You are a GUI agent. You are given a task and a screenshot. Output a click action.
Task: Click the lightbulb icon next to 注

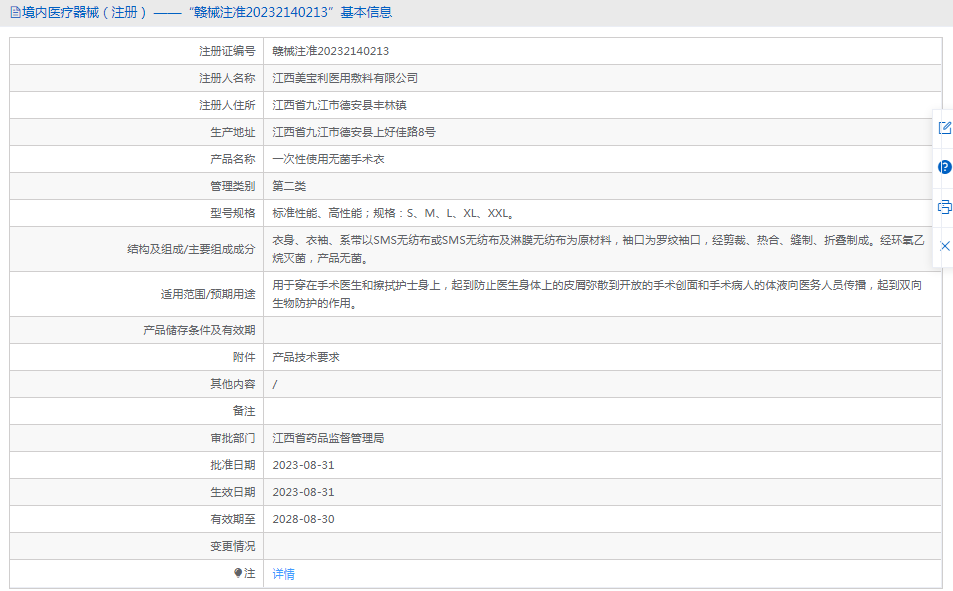point(238,573)
